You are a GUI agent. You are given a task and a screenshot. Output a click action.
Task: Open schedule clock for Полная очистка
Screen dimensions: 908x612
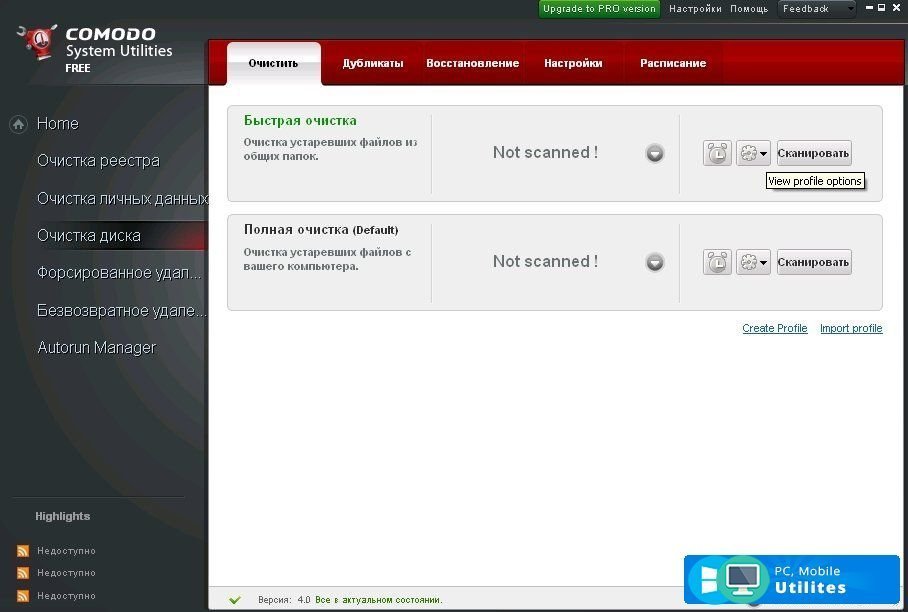coord(717,262)
